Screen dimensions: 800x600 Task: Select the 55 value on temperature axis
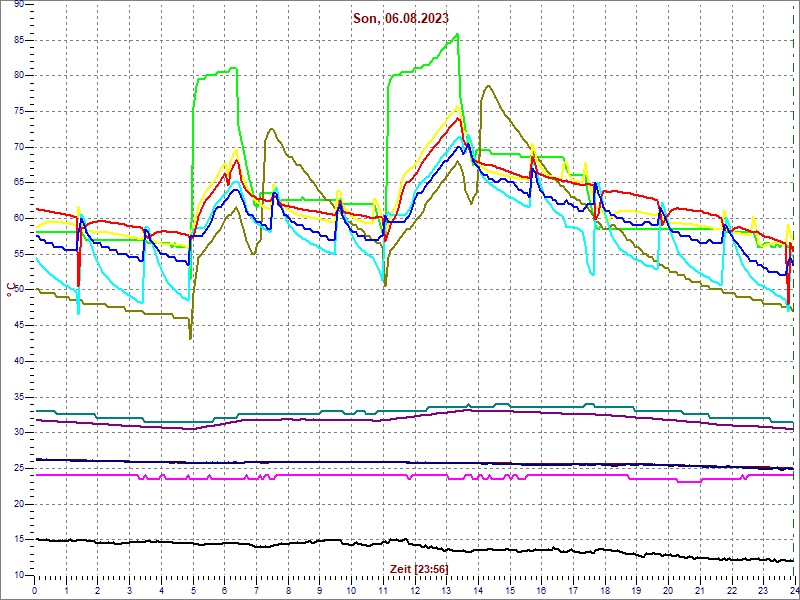click(x=19, y=254)
